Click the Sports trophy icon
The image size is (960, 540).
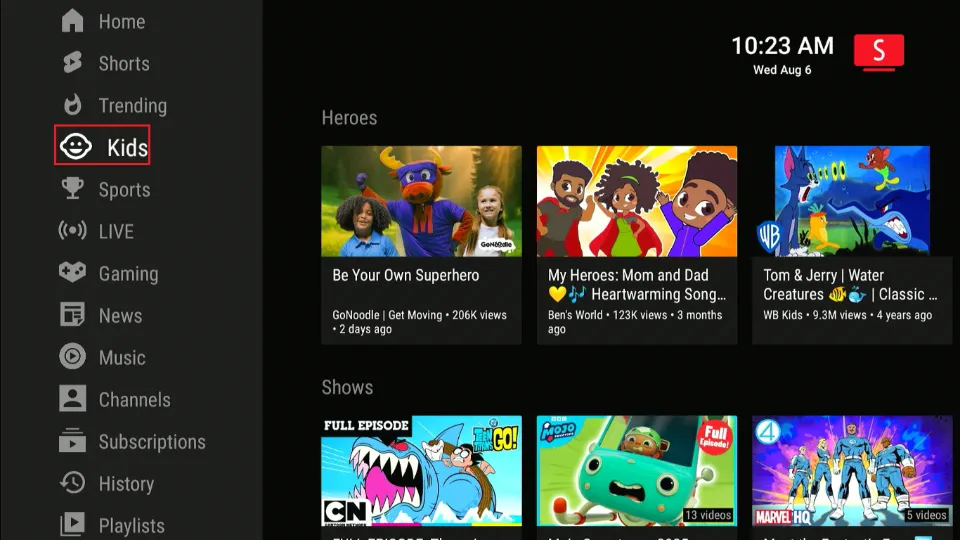click(x=72, y=189)
